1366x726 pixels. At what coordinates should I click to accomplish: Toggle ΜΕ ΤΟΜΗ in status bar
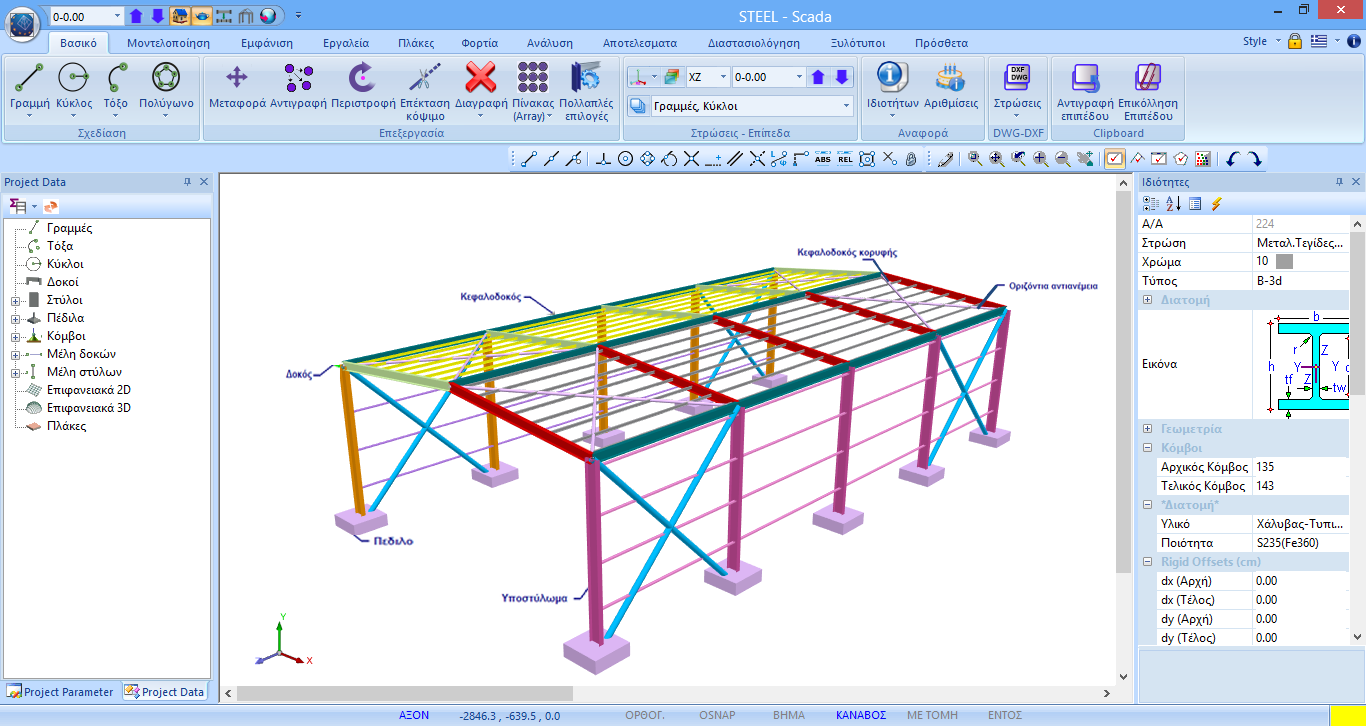932,715
